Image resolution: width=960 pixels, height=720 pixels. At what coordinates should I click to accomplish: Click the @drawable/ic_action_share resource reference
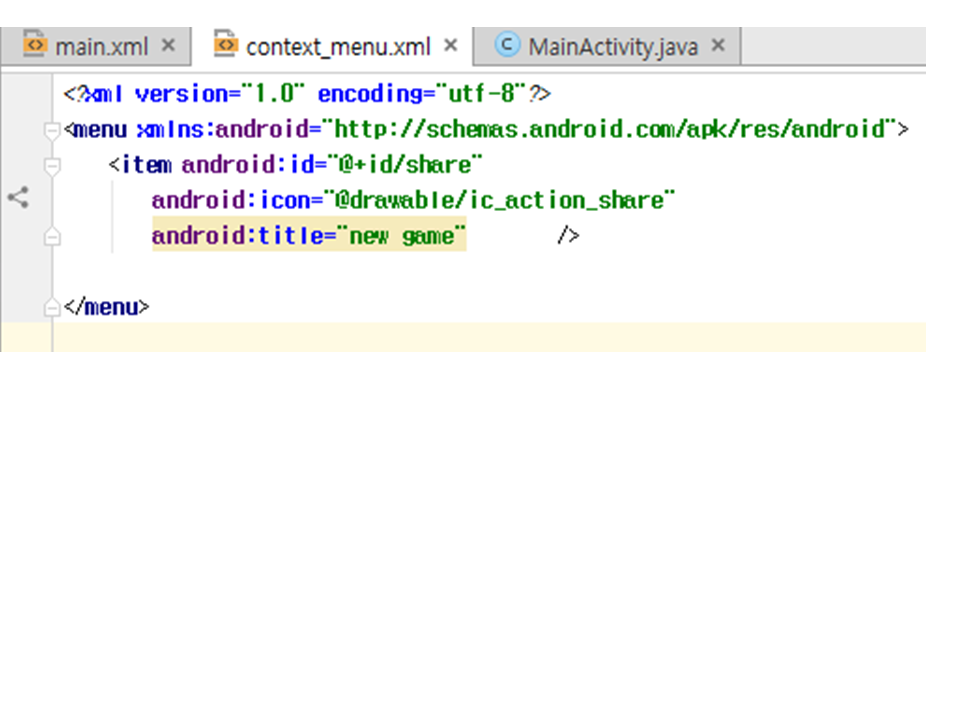click(x=505, y=201)
